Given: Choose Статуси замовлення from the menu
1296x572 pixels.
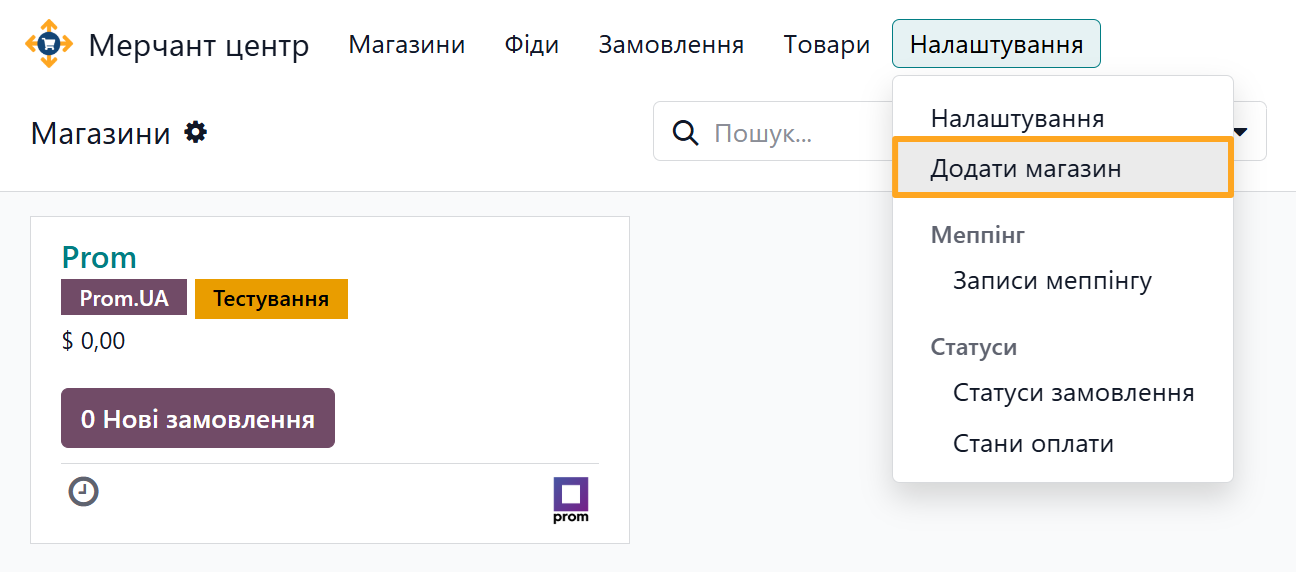Looking at the screenshot, I should coord(1073,393).
